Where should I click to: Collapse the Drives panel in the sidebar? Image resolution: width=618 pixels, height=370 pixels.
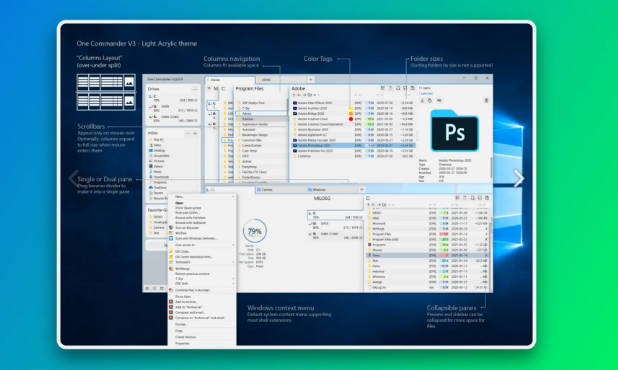click(195, 89)
